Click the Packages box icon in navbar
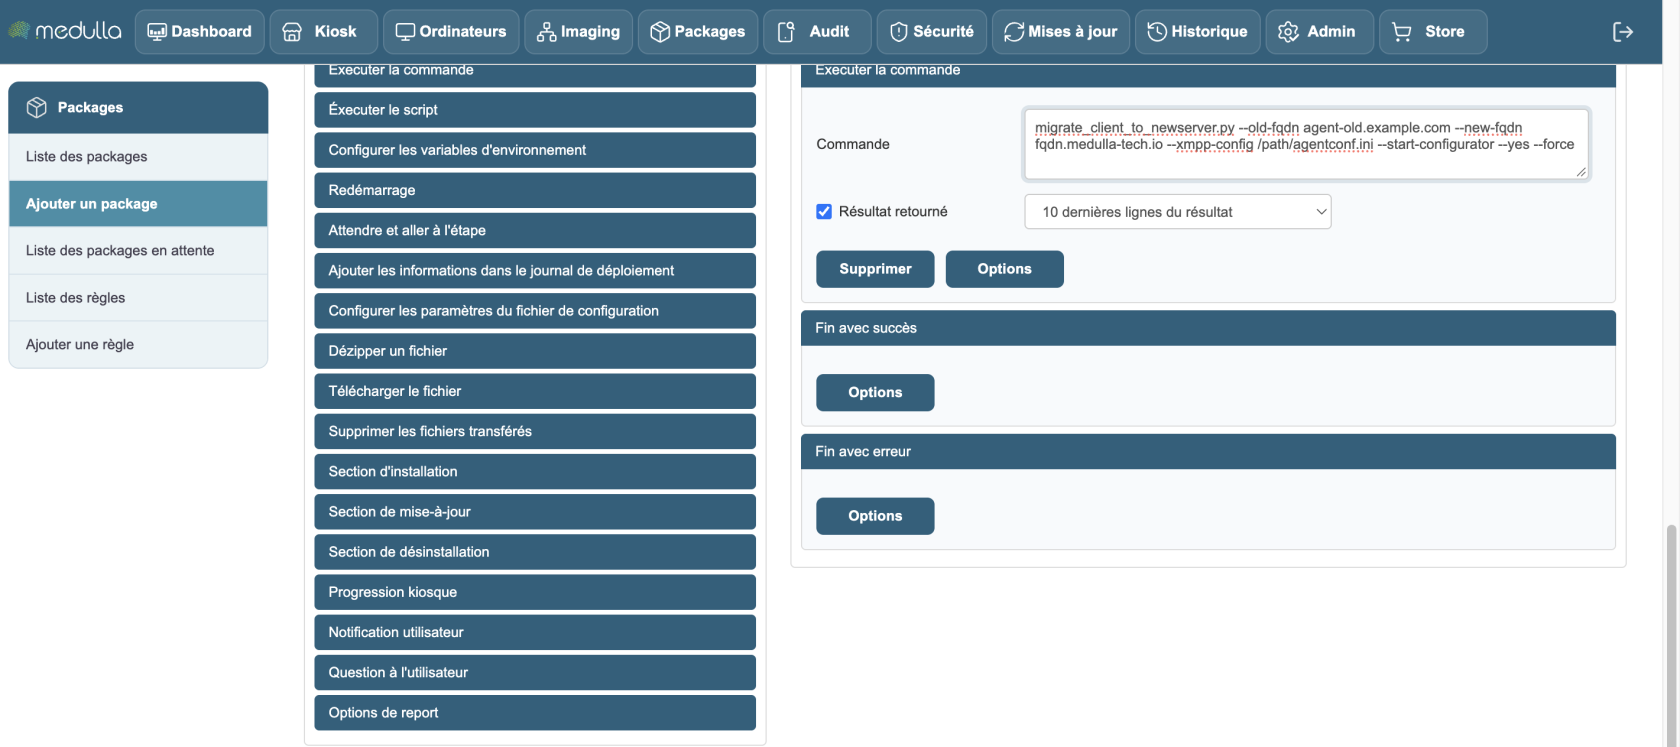The image size is (1680, 747). tap(660, 32)
